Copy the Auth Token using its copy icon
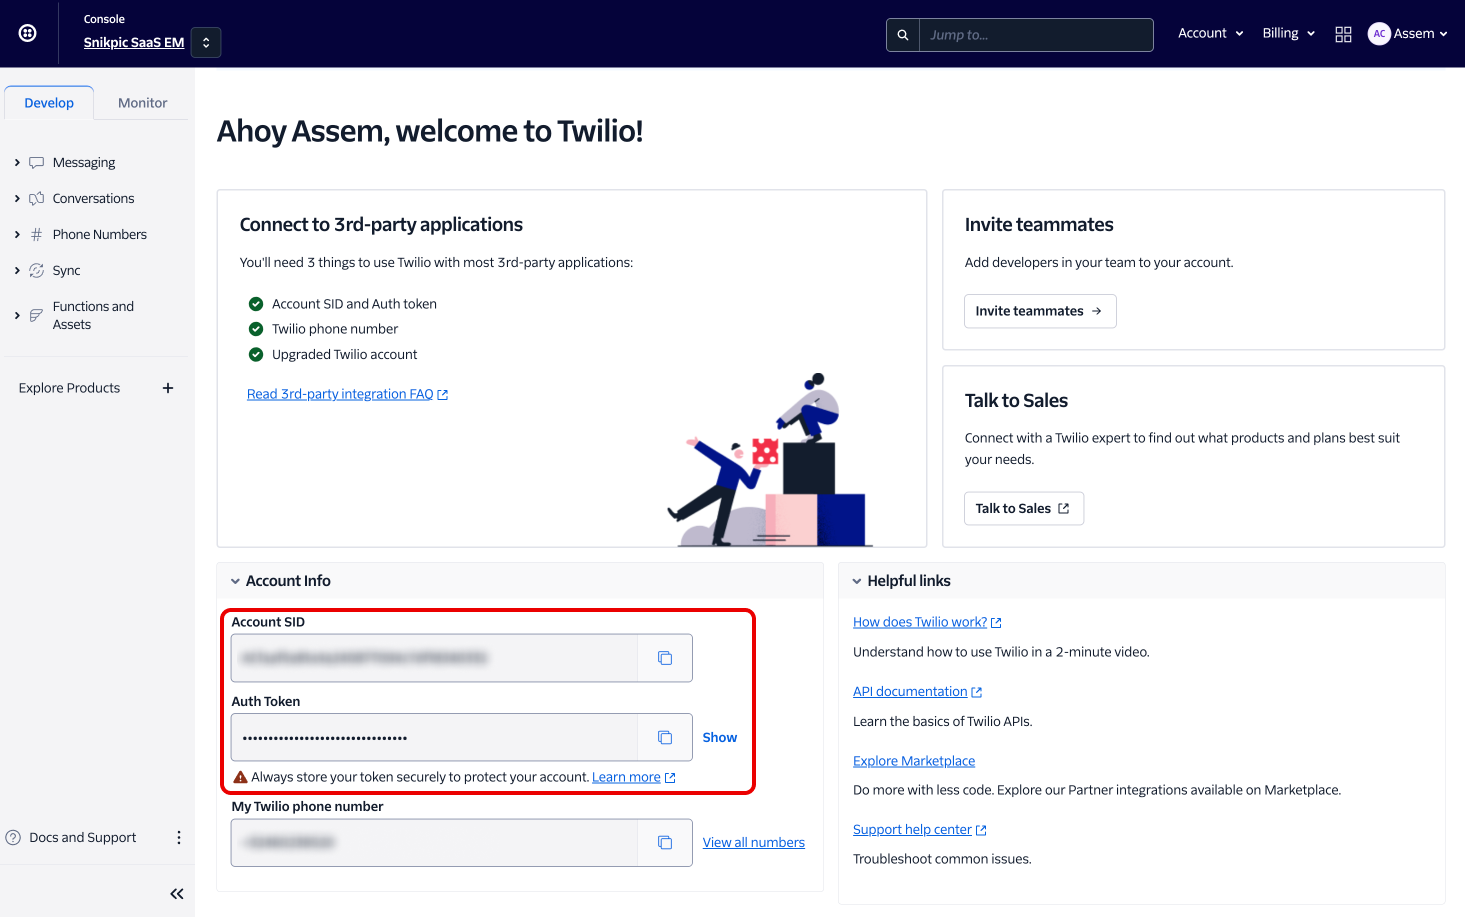This screenshot has height=917, width=1465. tap(664, 737)
